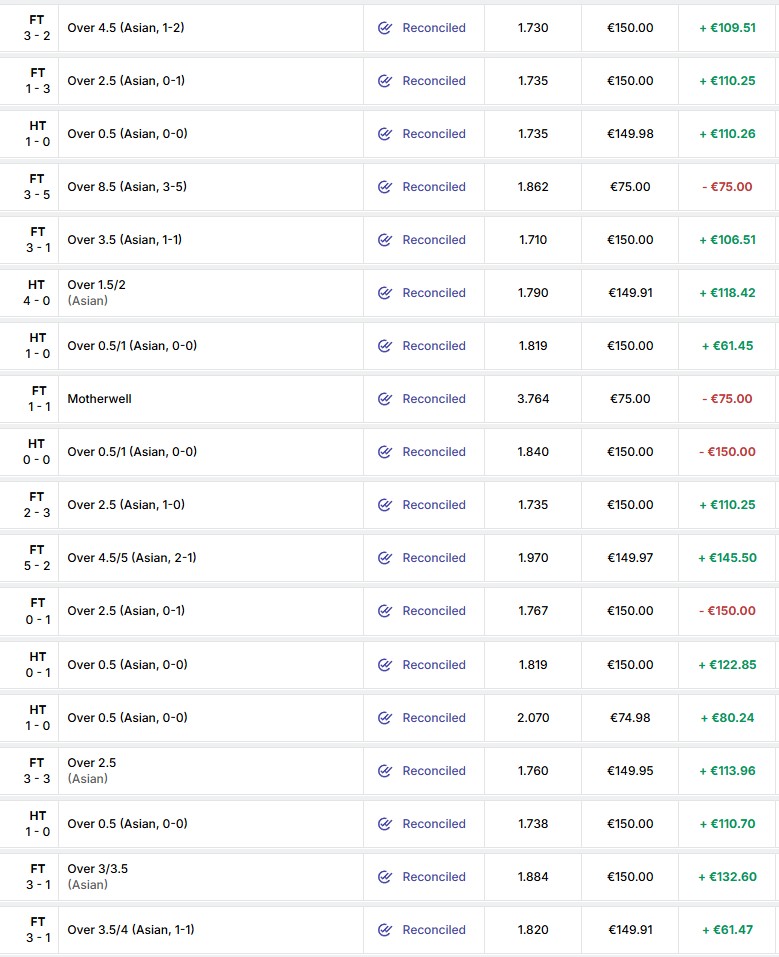Screen dimensions: 779x957
Task: Click the reconciled icon in the Over 3.5/4 row
Action: [385, 930]
